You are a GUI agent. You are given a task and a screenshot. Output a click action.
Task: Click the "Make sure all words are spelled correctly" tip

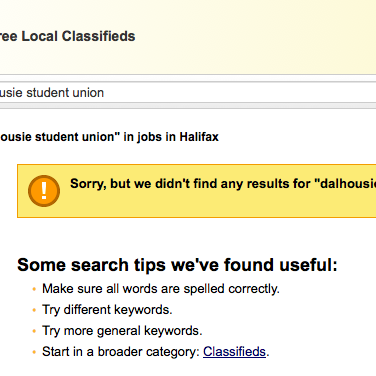(x=161, y=289)
